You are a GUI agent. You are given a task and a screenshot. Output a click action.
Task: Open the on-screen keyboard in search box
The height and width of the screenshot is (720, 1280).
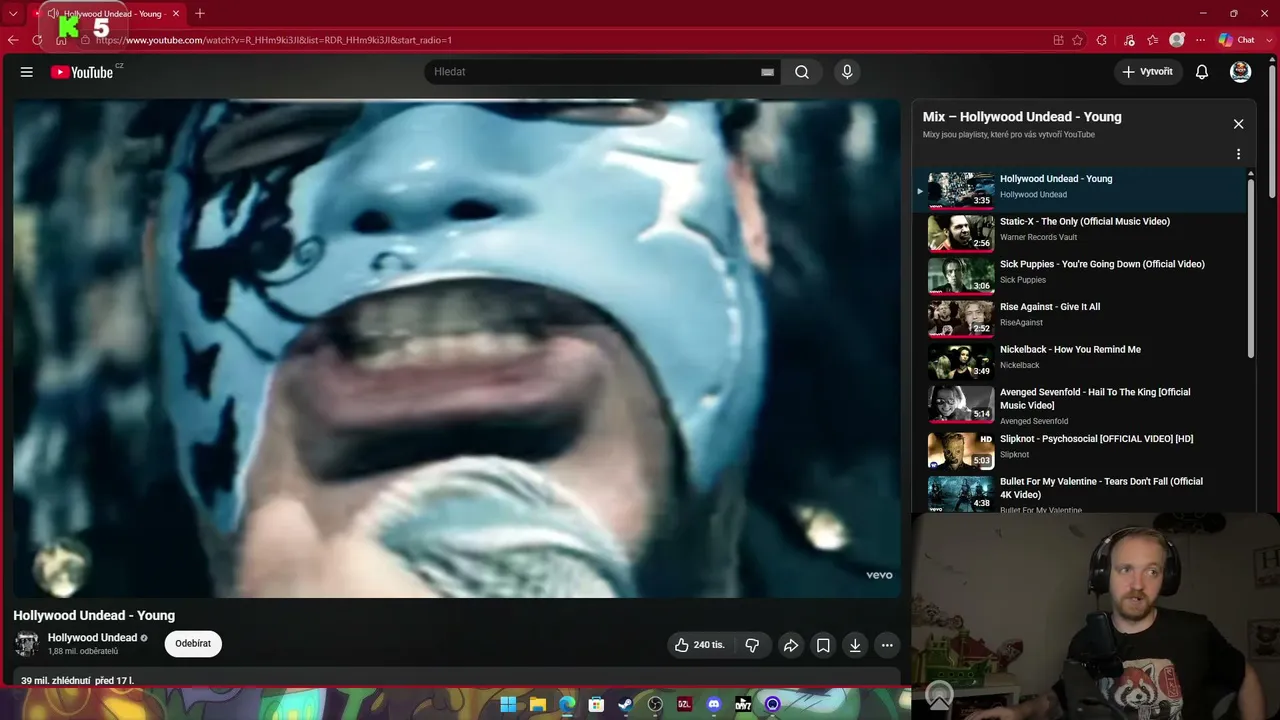point(767,72)
